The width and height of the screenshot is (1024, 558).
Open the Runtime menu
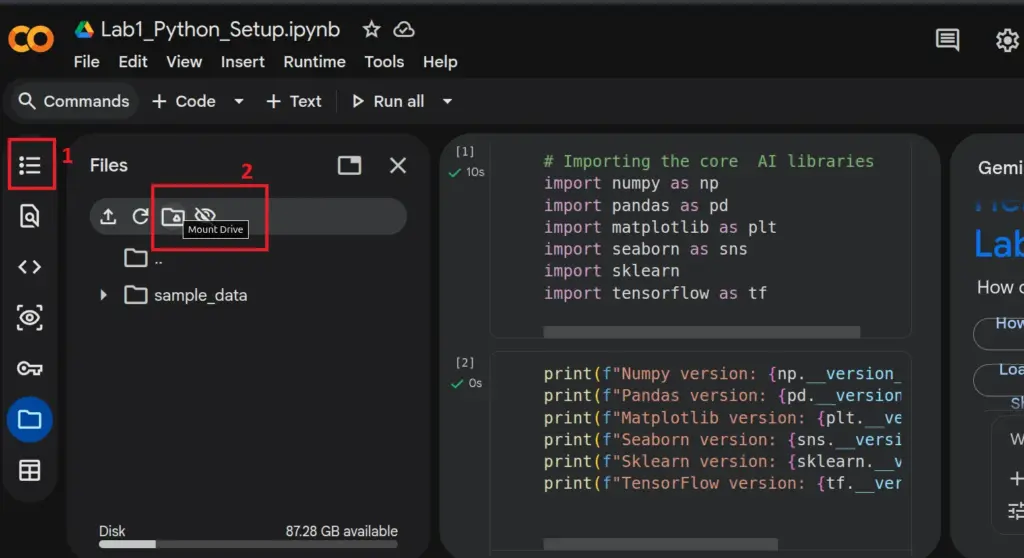(314, 62)
